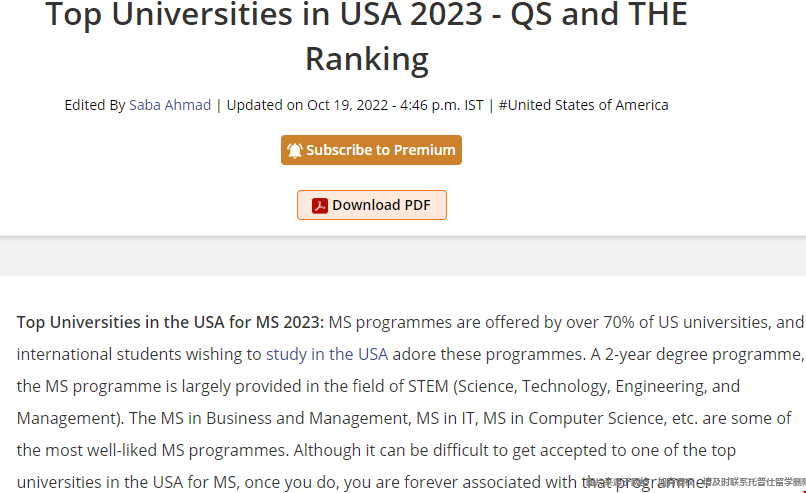806x493 pixels.
Task: Click the page title heading
Action: (x=367, y=36)
